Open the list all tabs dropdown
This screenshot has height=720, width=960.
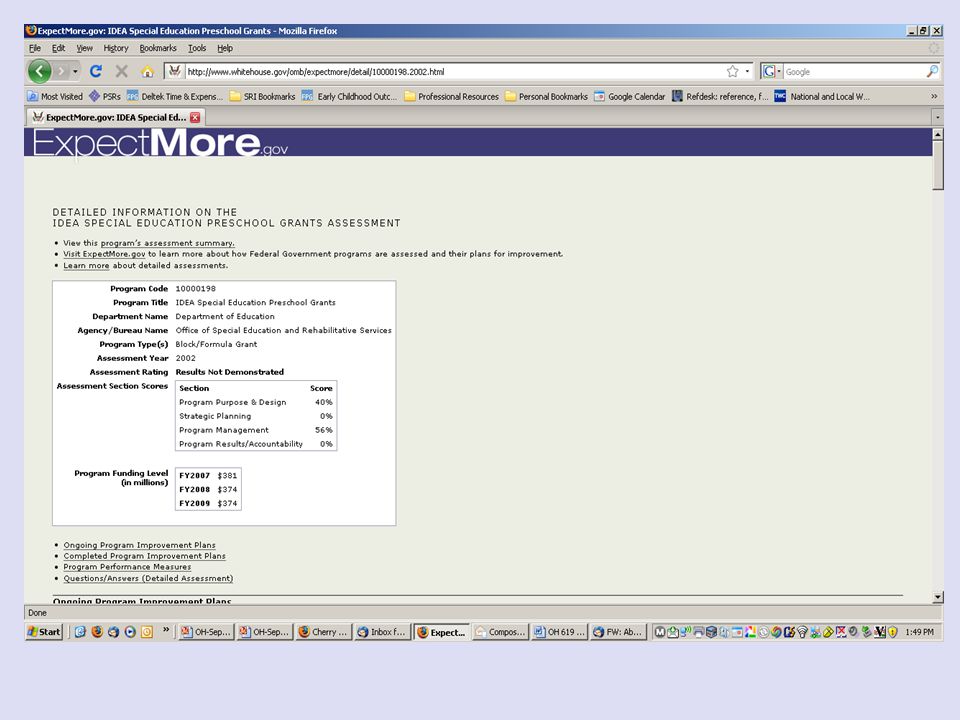coord(937,118)
